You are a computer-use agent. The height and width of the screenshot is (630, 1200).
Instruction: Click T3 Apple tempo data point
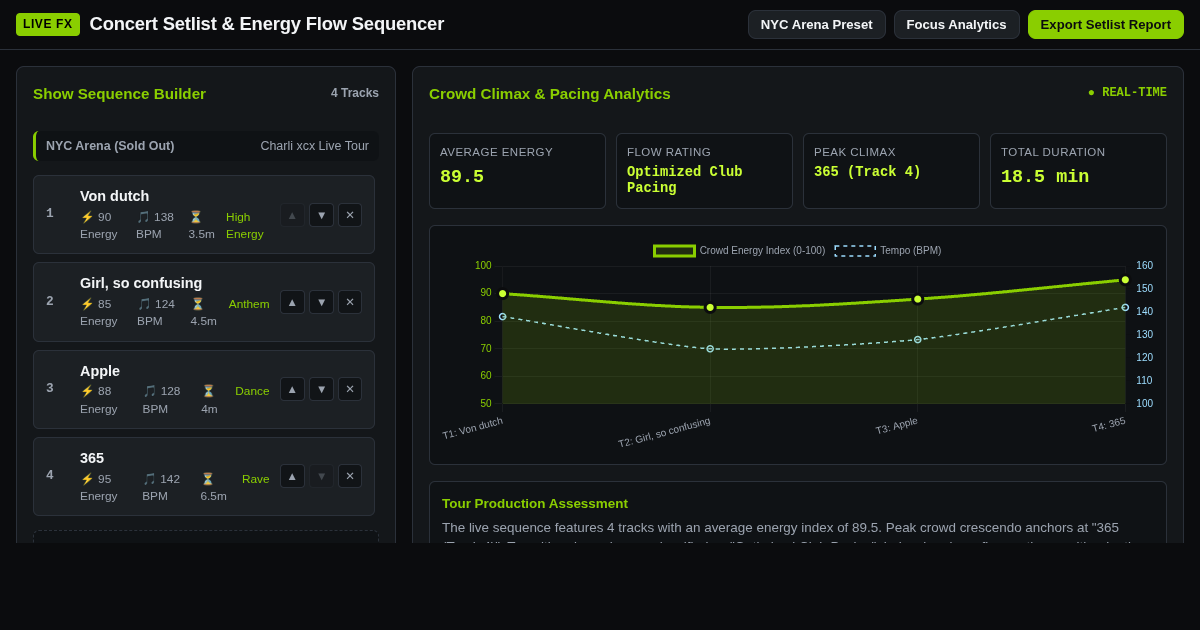click(918, 340)
